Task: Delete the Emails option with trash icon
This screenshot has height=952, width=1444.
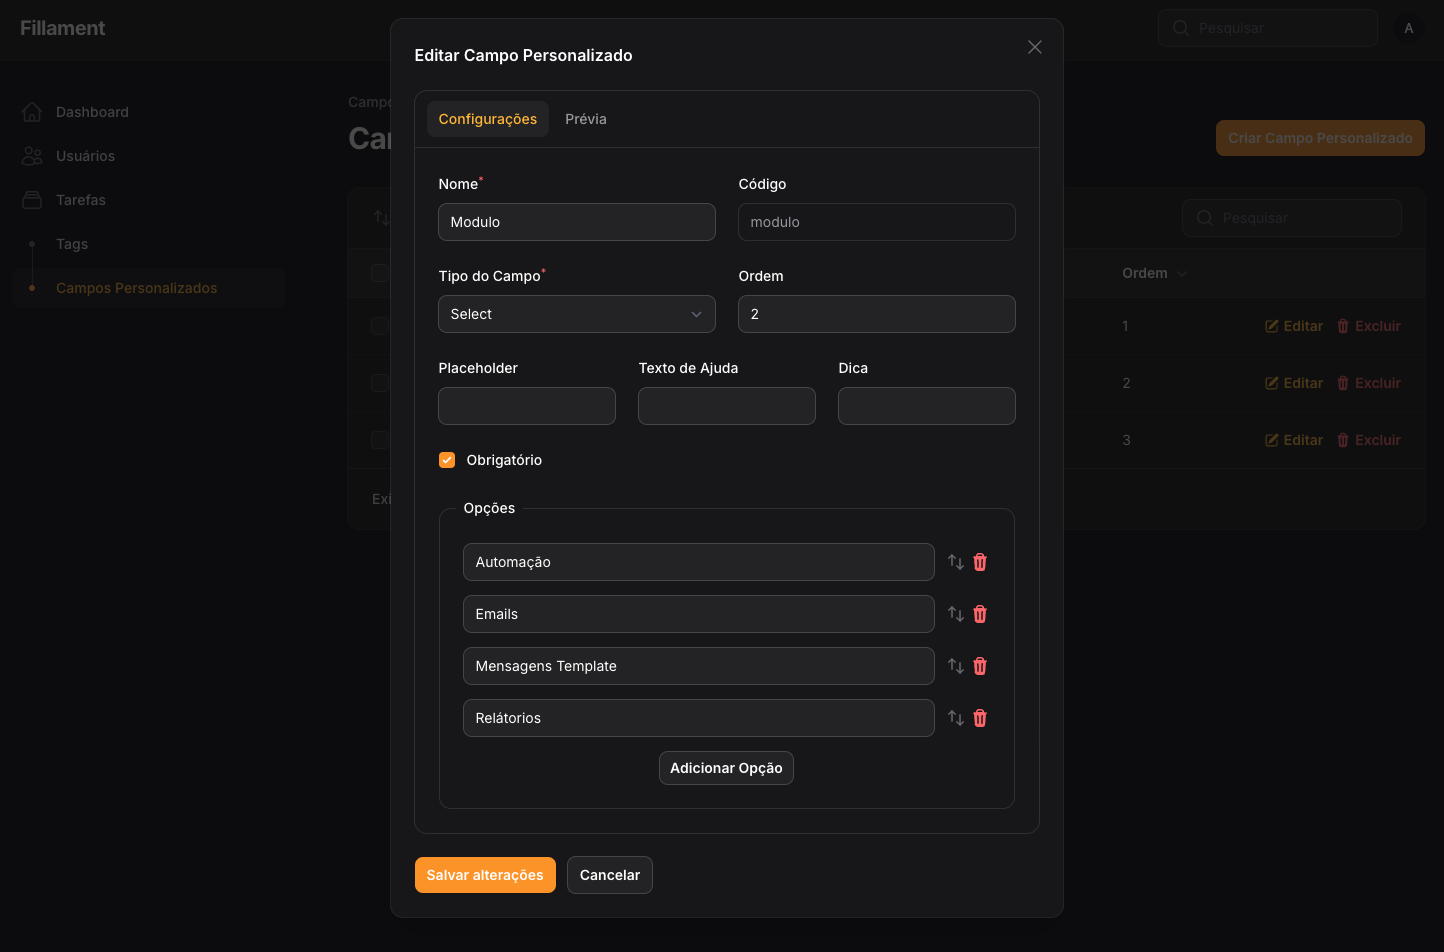Action: pyautogui.click(x=980, y=614)
